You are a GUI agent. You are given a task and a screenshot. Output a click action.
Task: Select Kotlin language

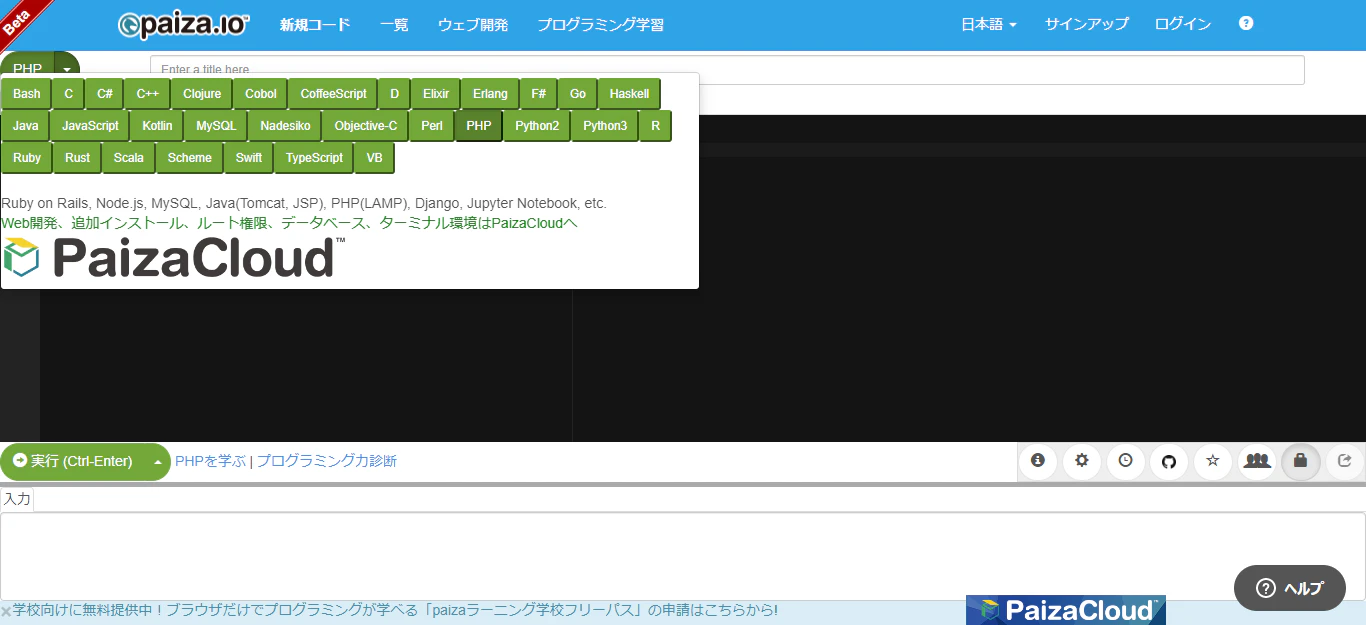pos(157,126)
